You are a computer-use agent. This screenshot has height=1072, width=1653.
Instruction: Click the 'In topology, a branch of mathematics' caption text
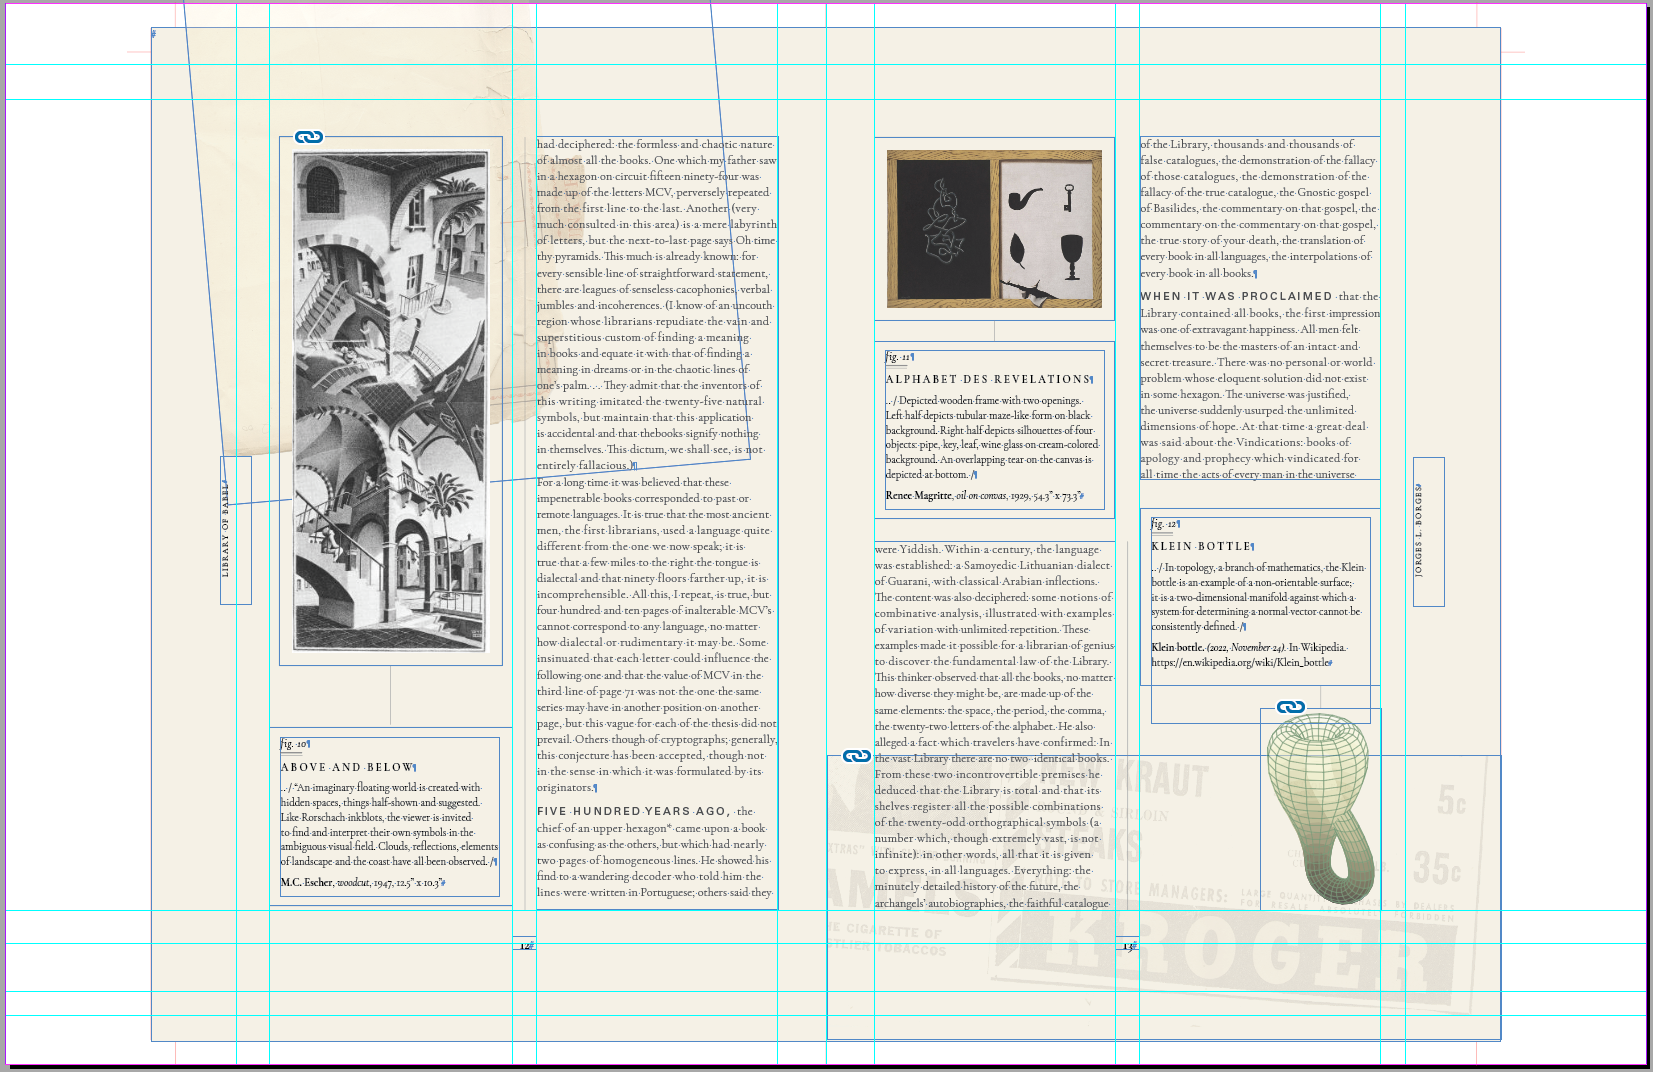point(1258,597)
